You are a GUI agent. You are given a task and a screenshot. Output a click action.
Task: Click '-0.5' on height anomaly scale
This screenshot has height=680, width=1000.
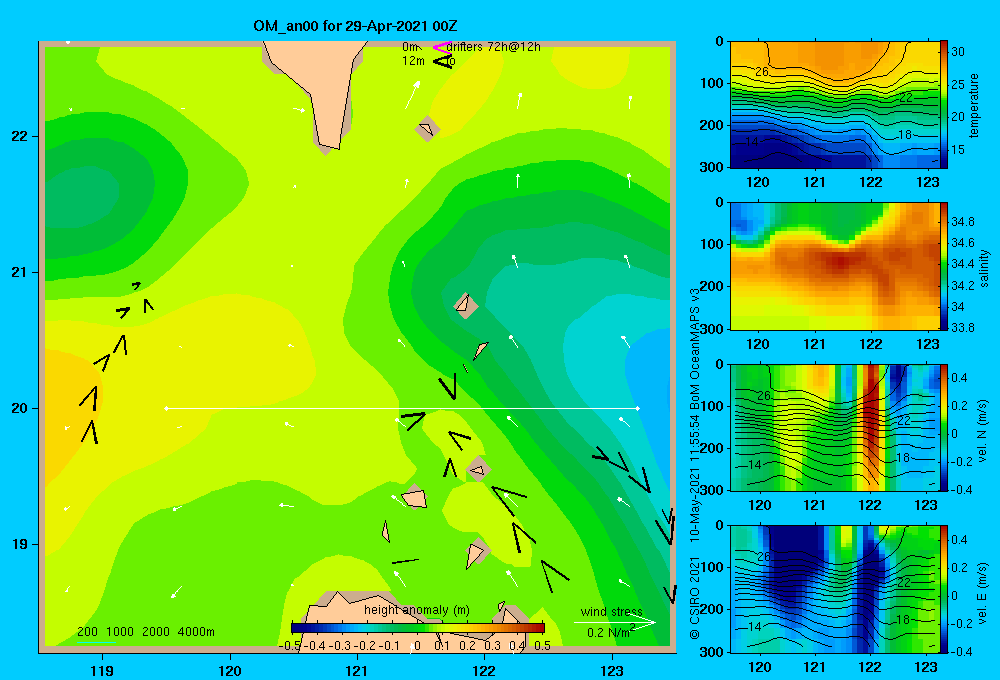pyautogui.click(x=290, y=646)
